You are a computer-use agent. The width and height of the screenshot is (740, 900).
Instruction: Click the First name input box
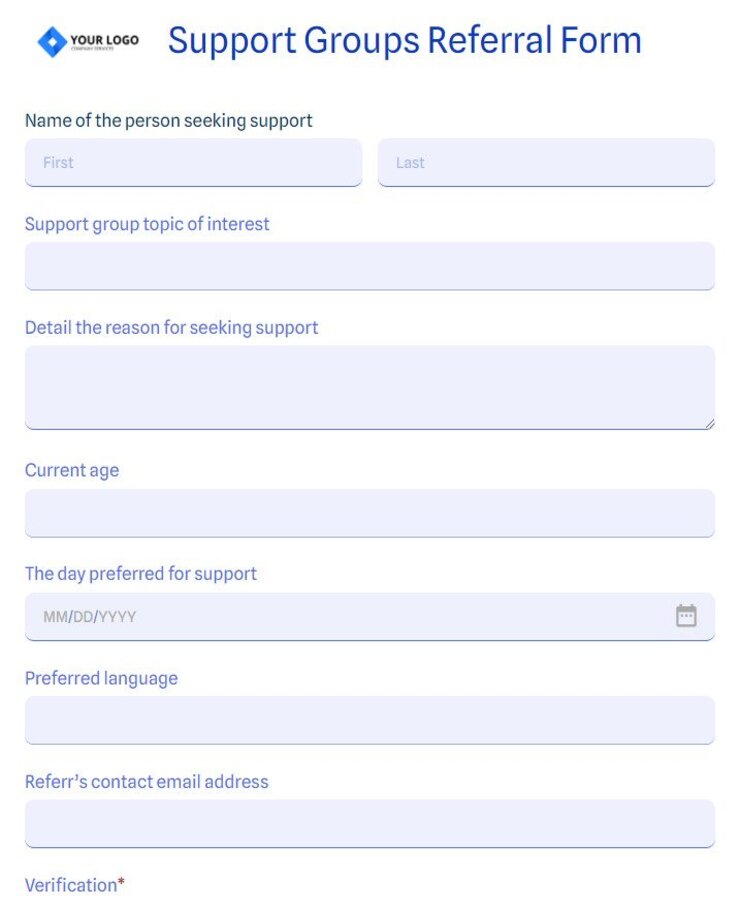192,162
